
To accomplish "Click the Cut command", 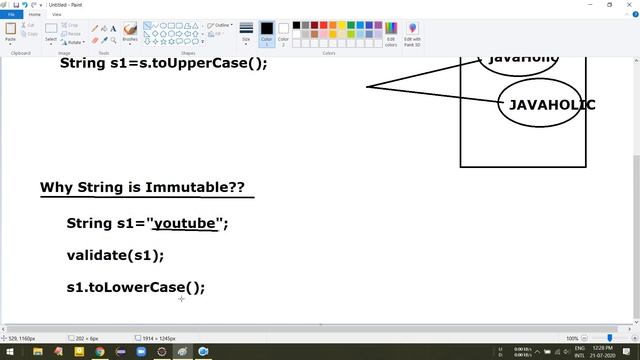I will [x=28, y=25].
